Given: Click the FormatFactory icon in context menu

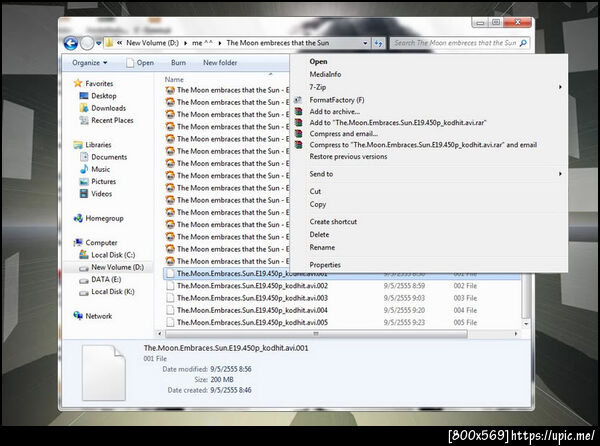Looking at the screenshot, I should pos(298,100).
